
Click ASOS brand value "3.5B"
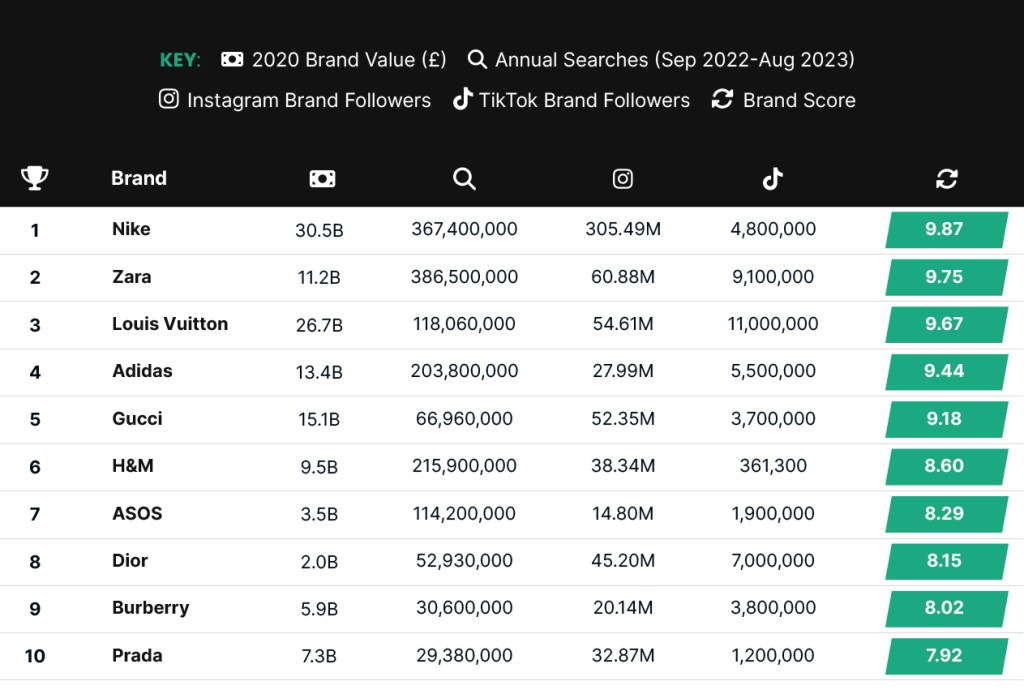319,514
